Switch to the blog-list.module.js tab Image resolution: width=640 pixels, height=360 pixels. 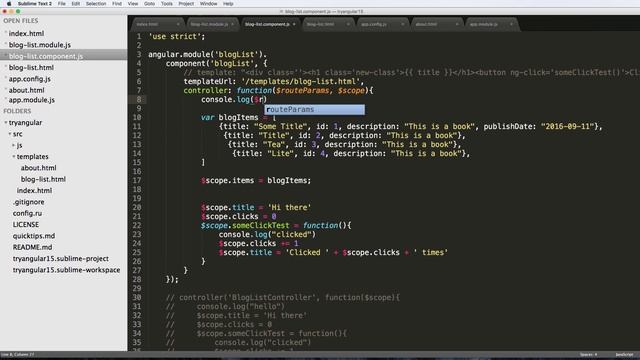click(209, 24)
